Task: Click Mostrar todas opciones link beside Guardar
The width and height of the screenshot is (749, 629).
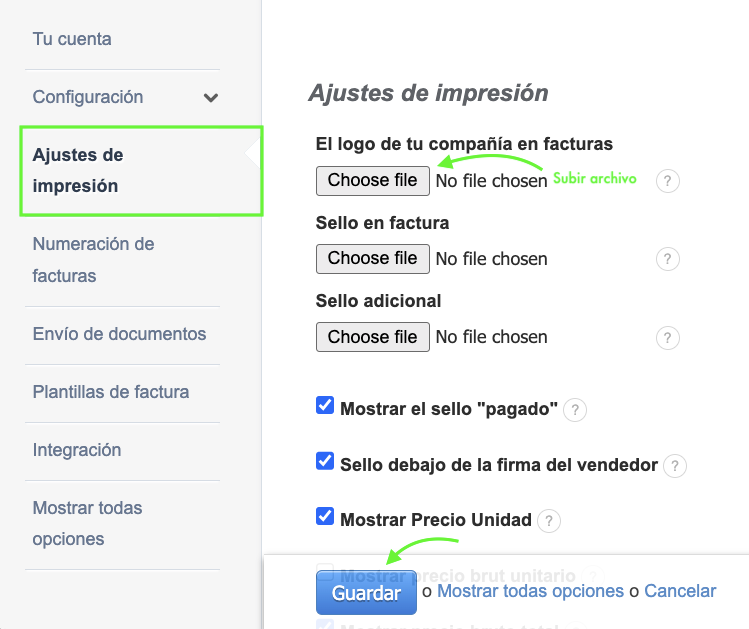Action: (530, 591)
